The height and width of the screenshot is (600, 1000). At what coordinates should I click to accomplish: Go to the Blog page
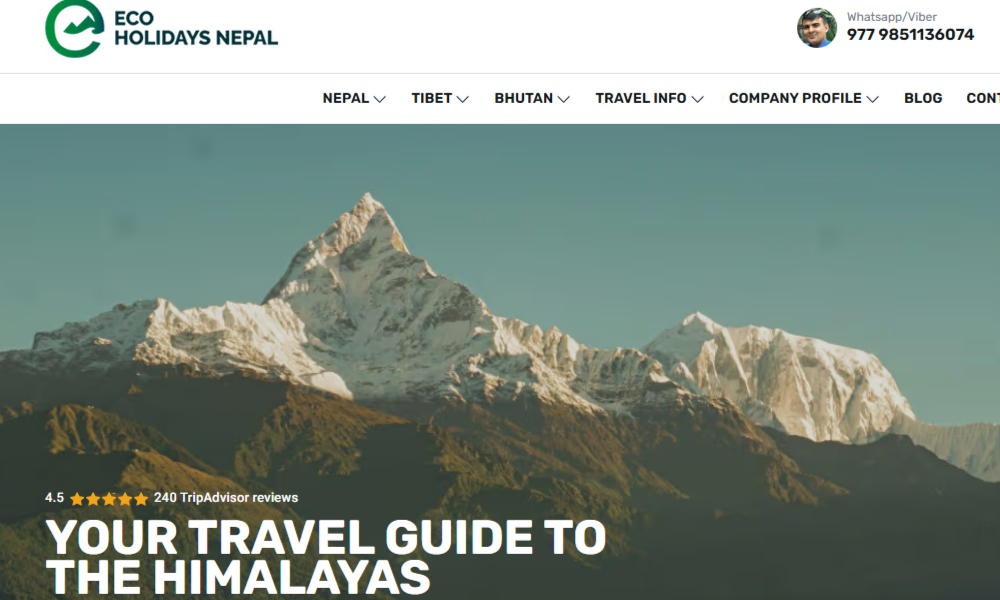923,98
